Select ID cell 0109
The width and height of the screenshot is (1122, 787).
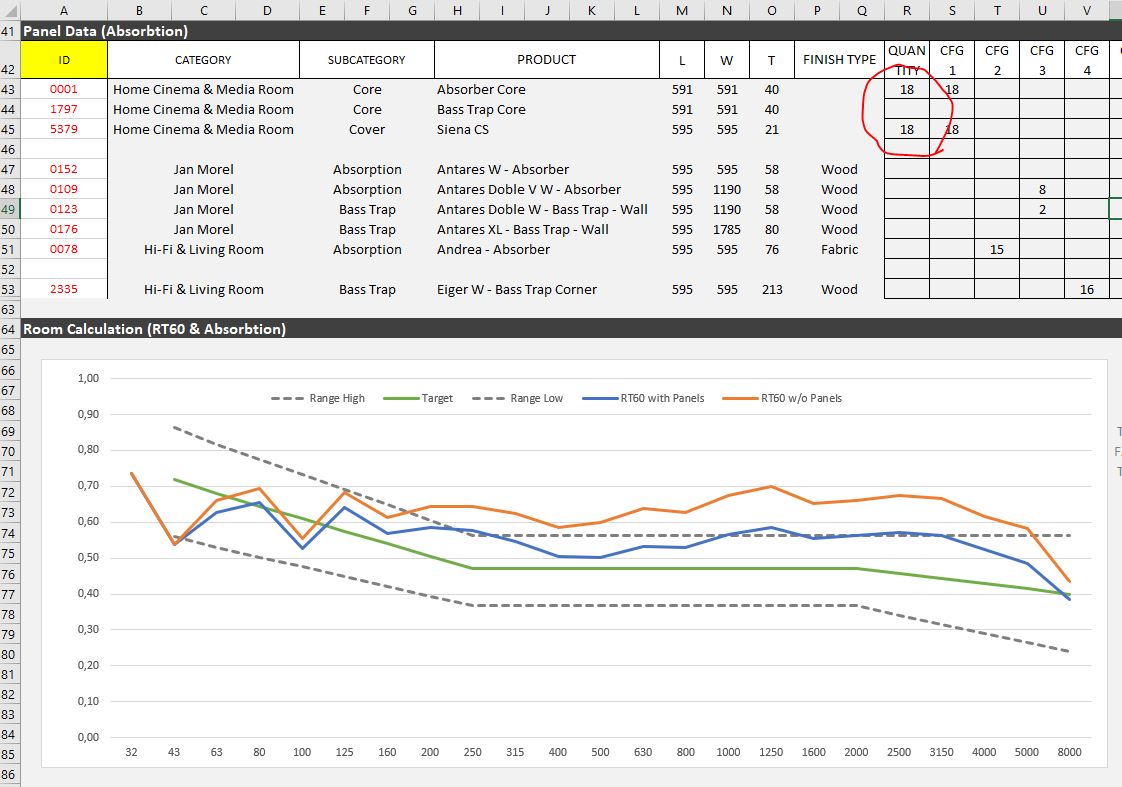point(64,189)
